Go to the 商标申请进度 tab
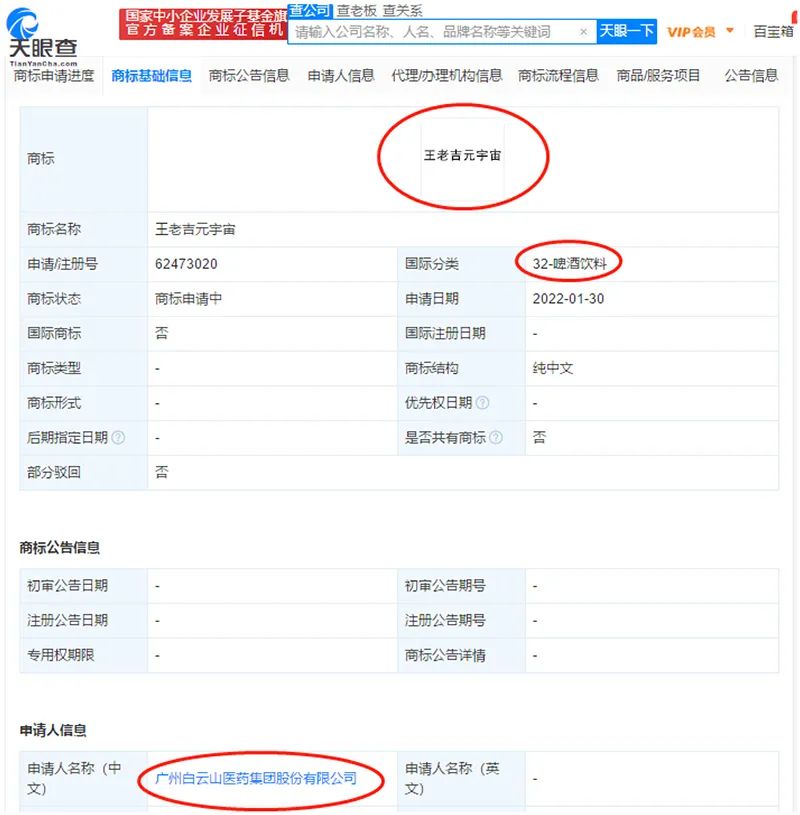 point(54,76)
